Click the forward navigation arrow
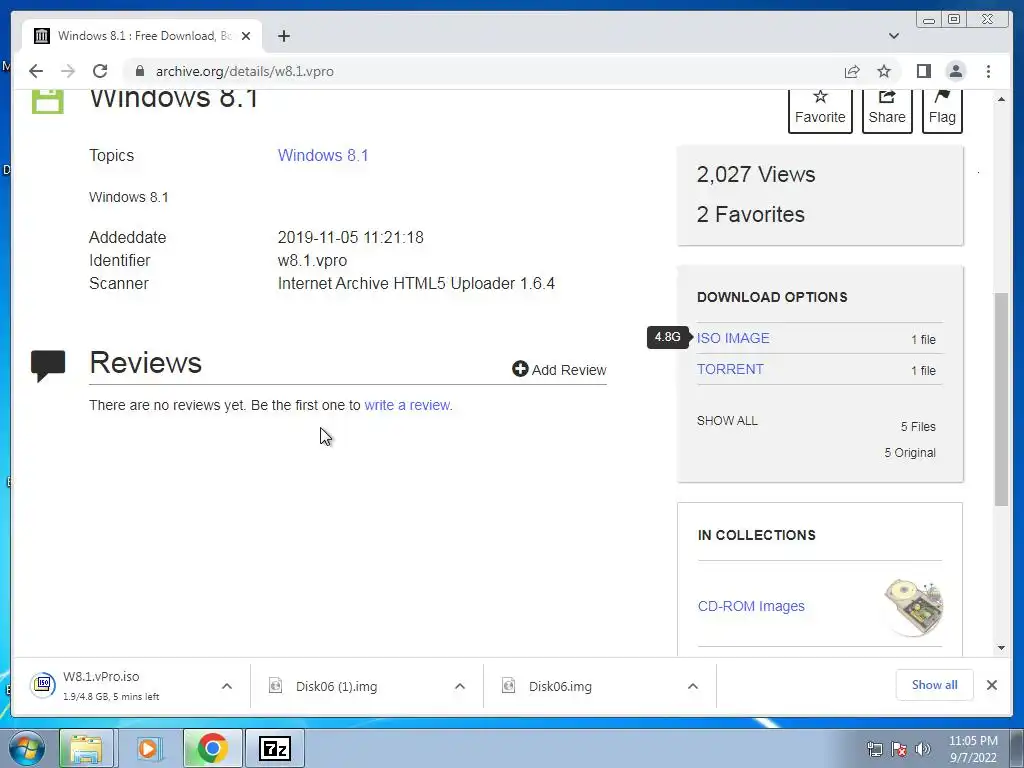This screenshot has height=768, width=1024. [x=68, y=71]
